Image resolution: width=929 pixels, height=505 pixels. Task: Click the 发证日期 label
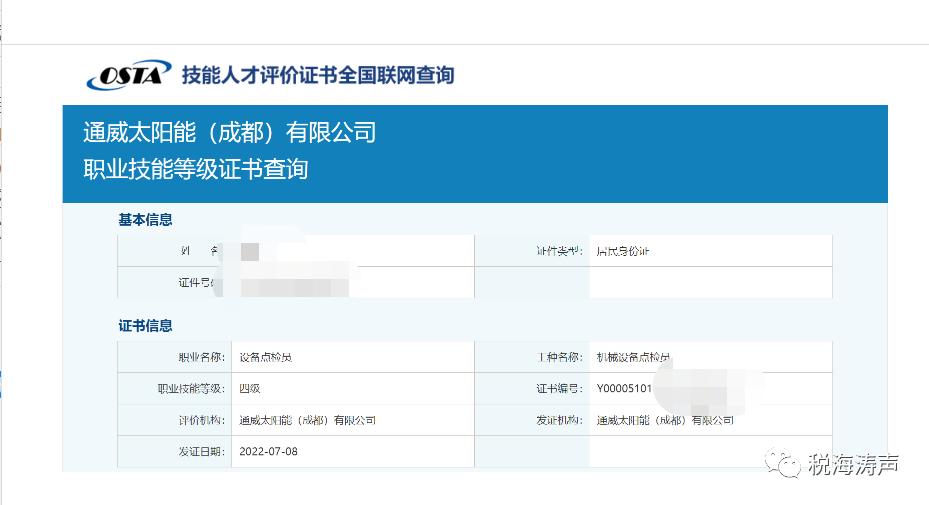(x=201, y=452)
